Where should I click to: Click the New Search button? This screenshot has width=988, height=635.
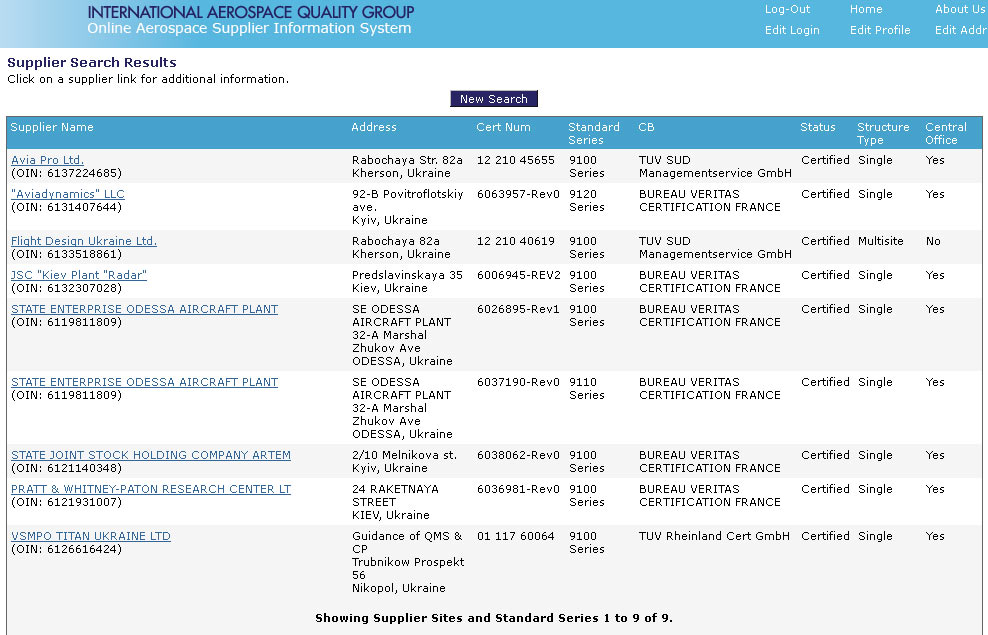point(494,99)
